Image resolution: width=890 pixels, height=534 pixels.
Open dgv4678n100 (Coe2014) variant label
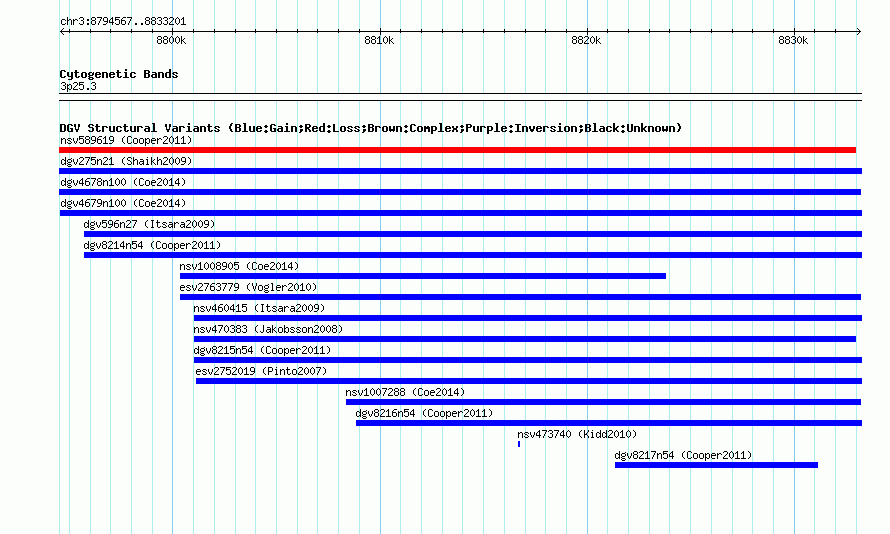[x=123, y=182]
